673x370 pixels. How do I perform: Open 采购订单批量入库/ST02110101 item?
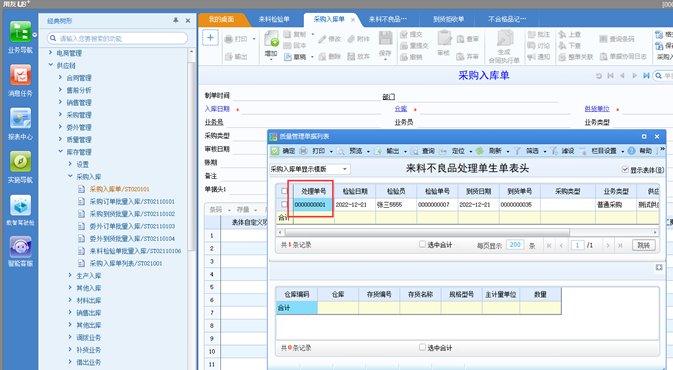click(131, 201)
